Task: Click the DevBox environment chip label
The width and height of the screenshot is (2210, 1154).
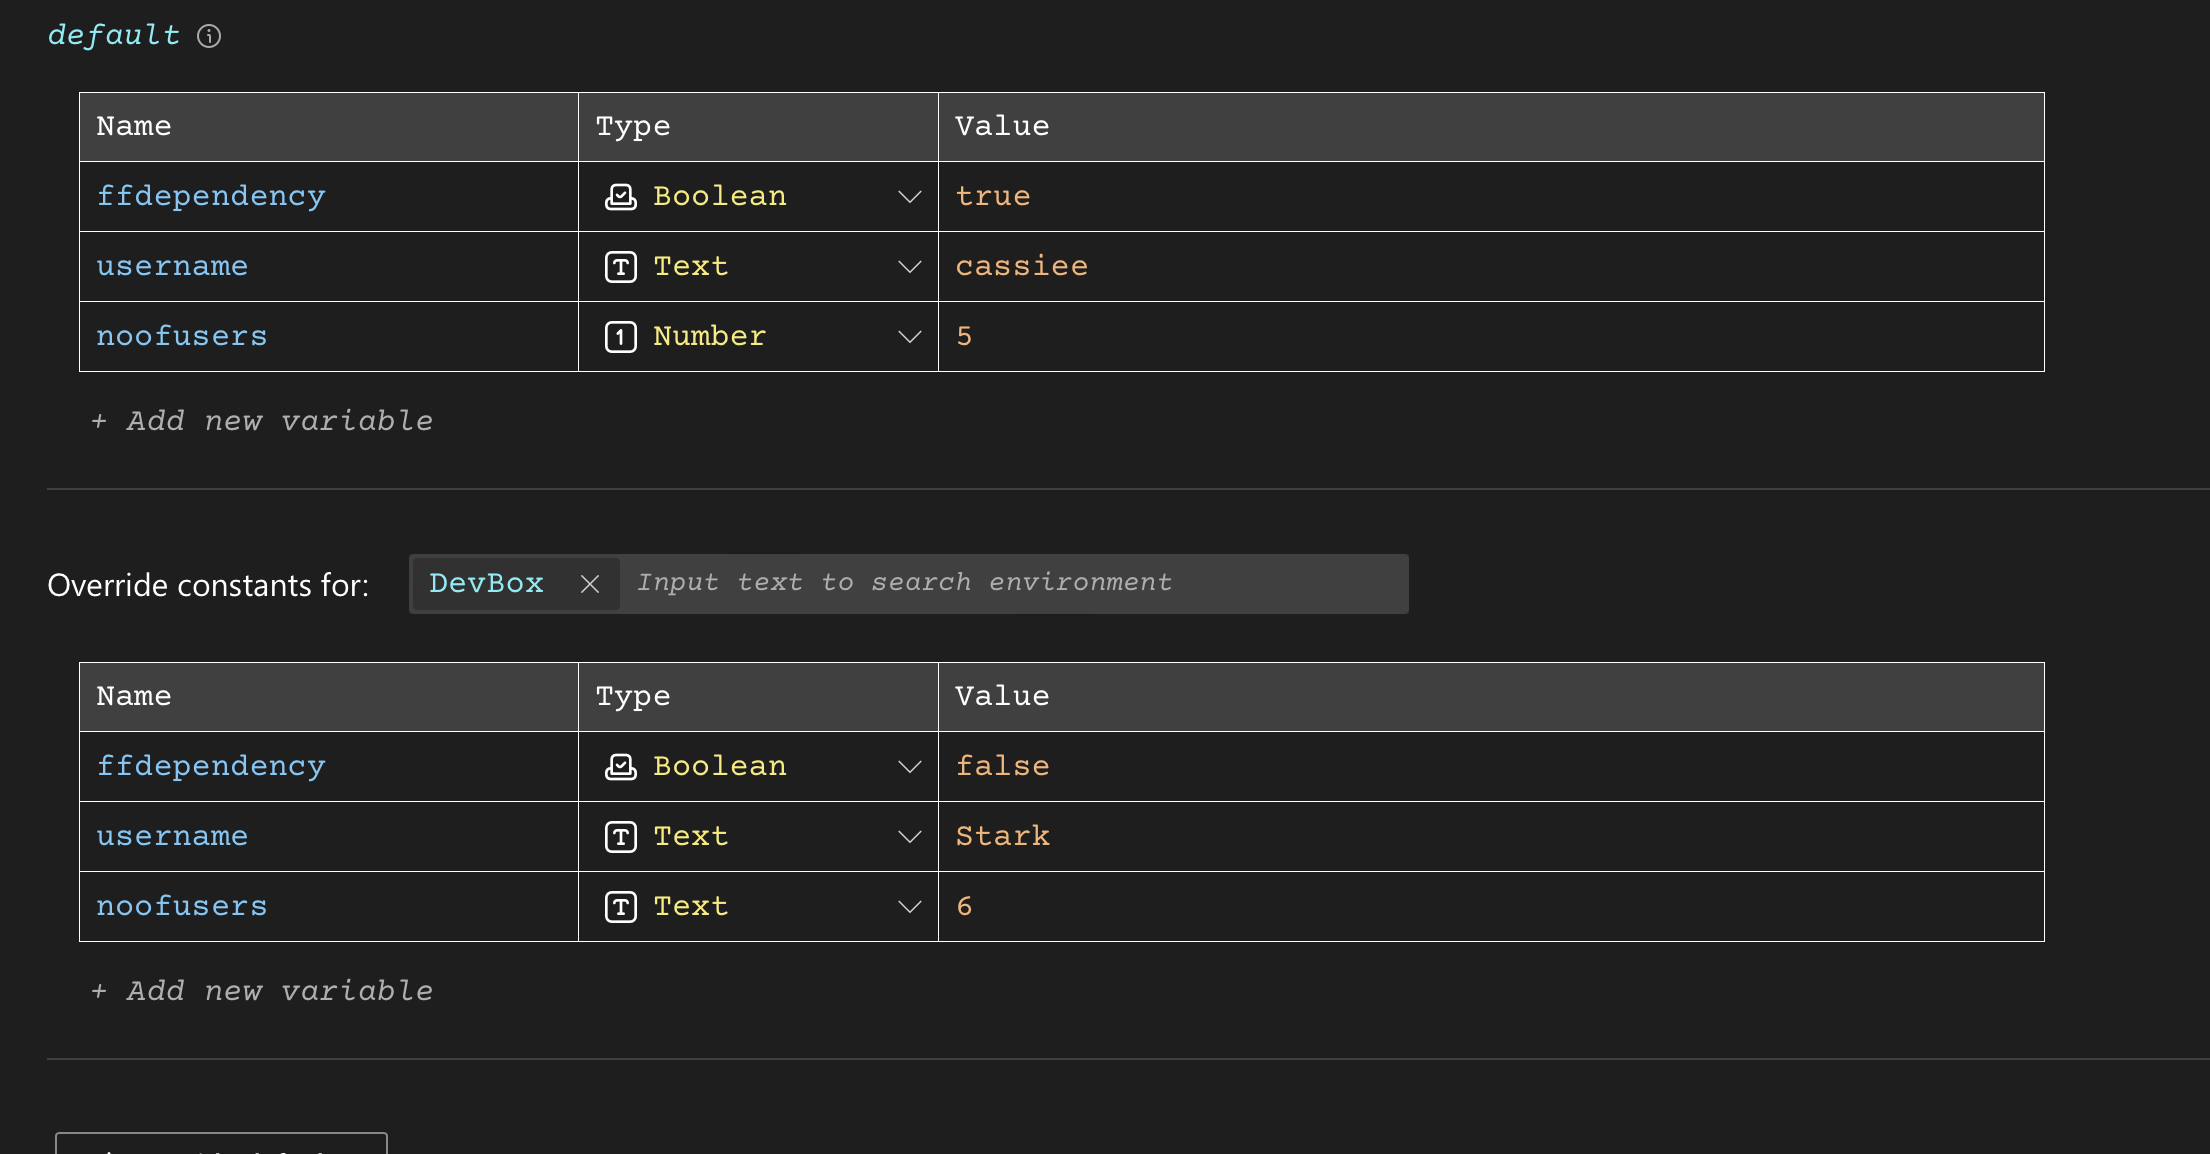Action: coord(486,583)
